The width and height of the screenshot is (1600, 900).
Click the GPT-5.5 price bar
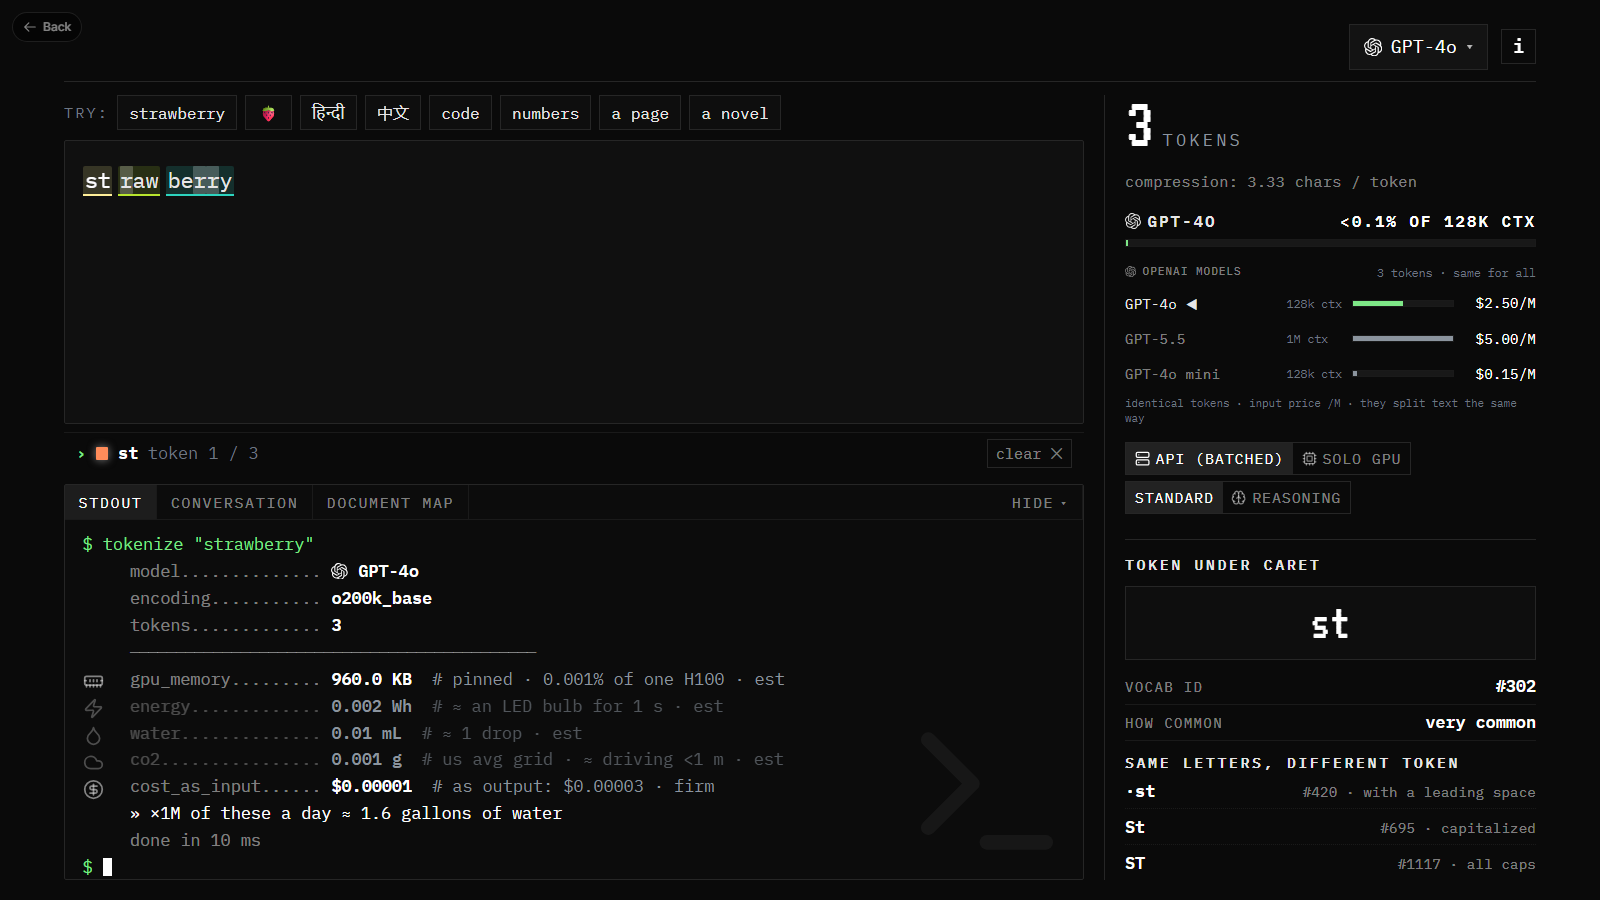click(1403, 339)
